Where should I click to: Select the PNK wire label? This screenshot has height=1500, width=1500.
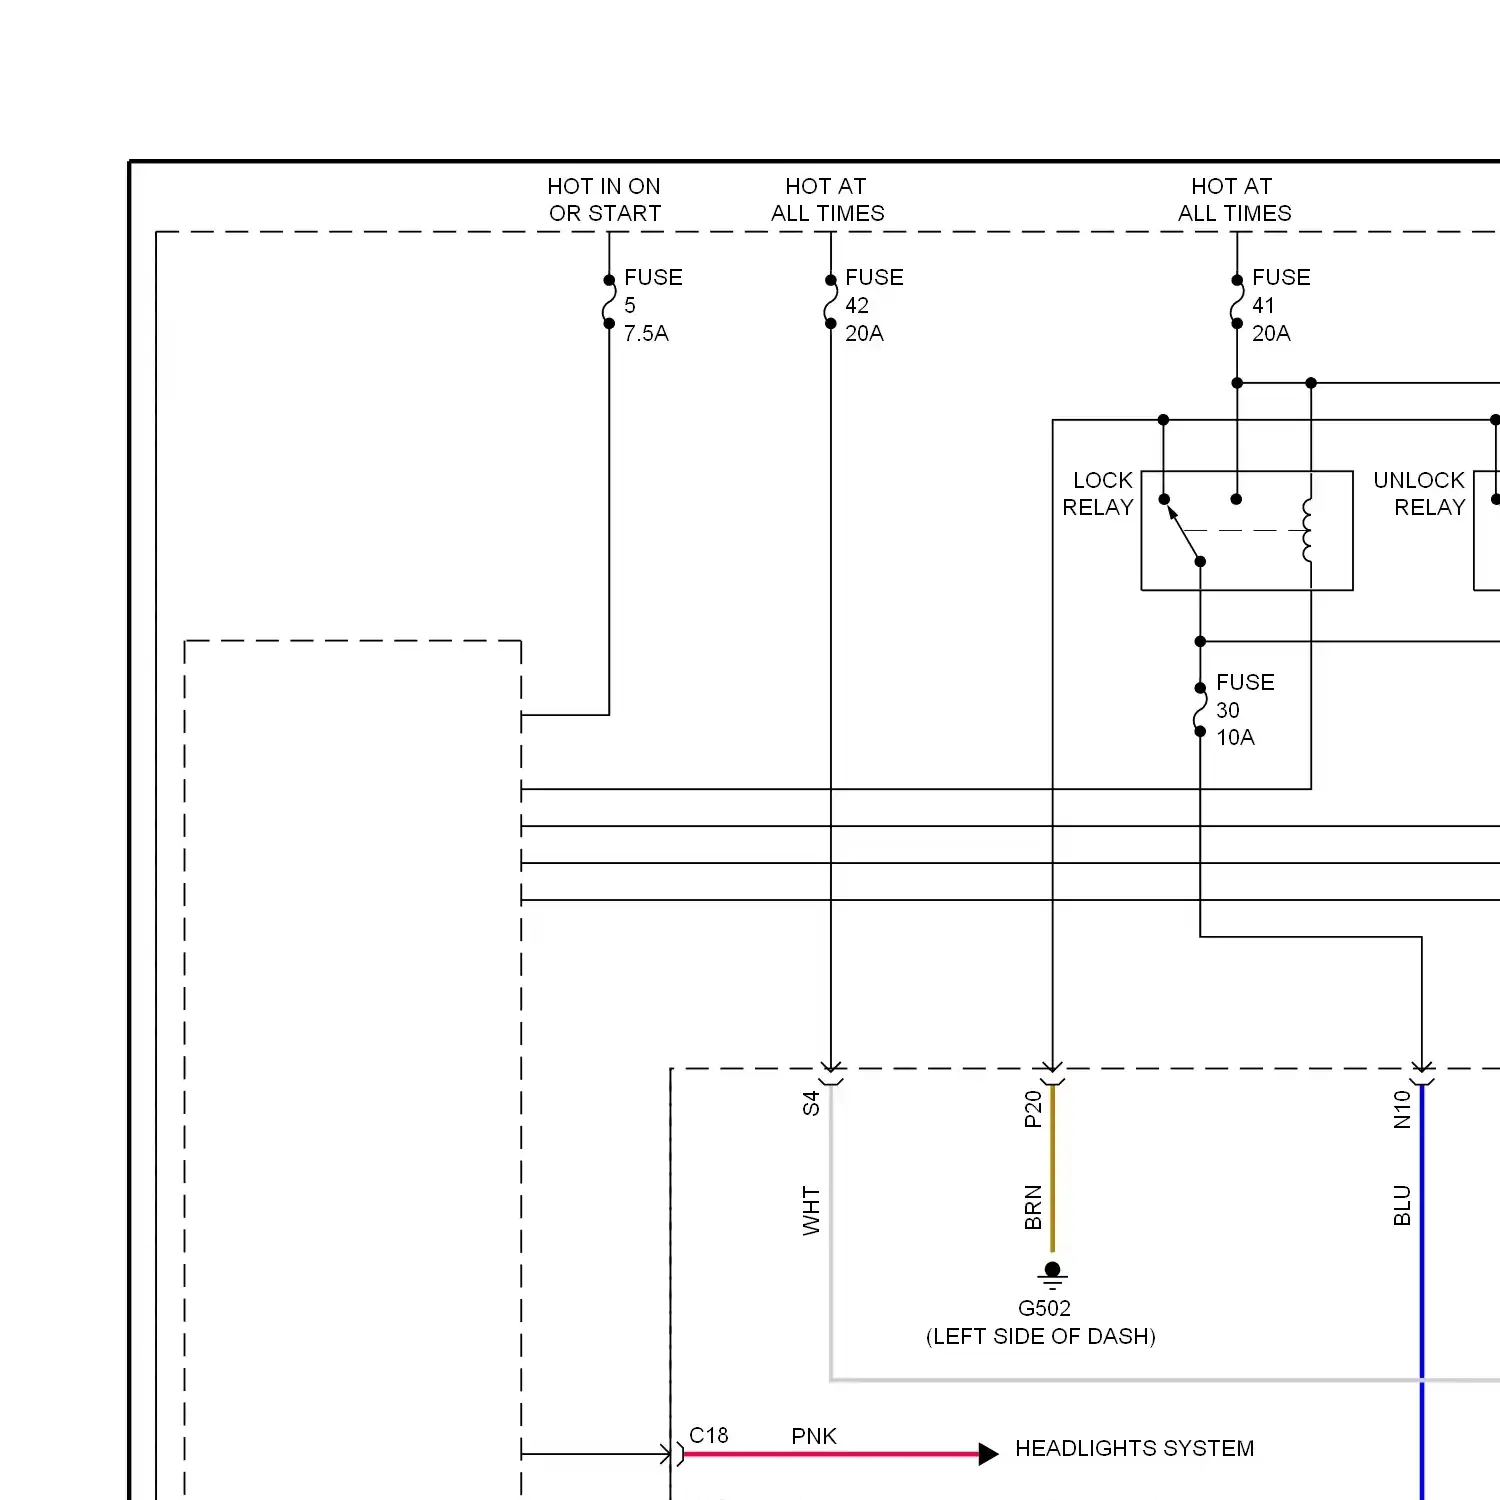click(x=814, y=1436)
